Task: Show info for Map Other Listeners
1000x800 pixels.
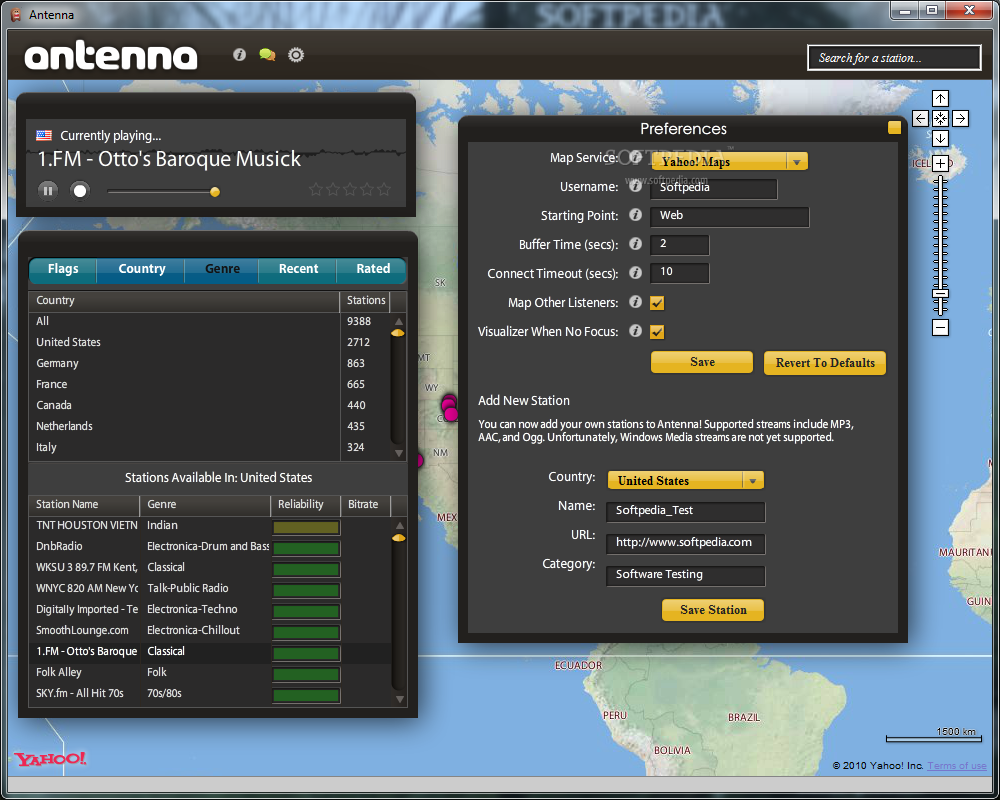Action: 635,302
